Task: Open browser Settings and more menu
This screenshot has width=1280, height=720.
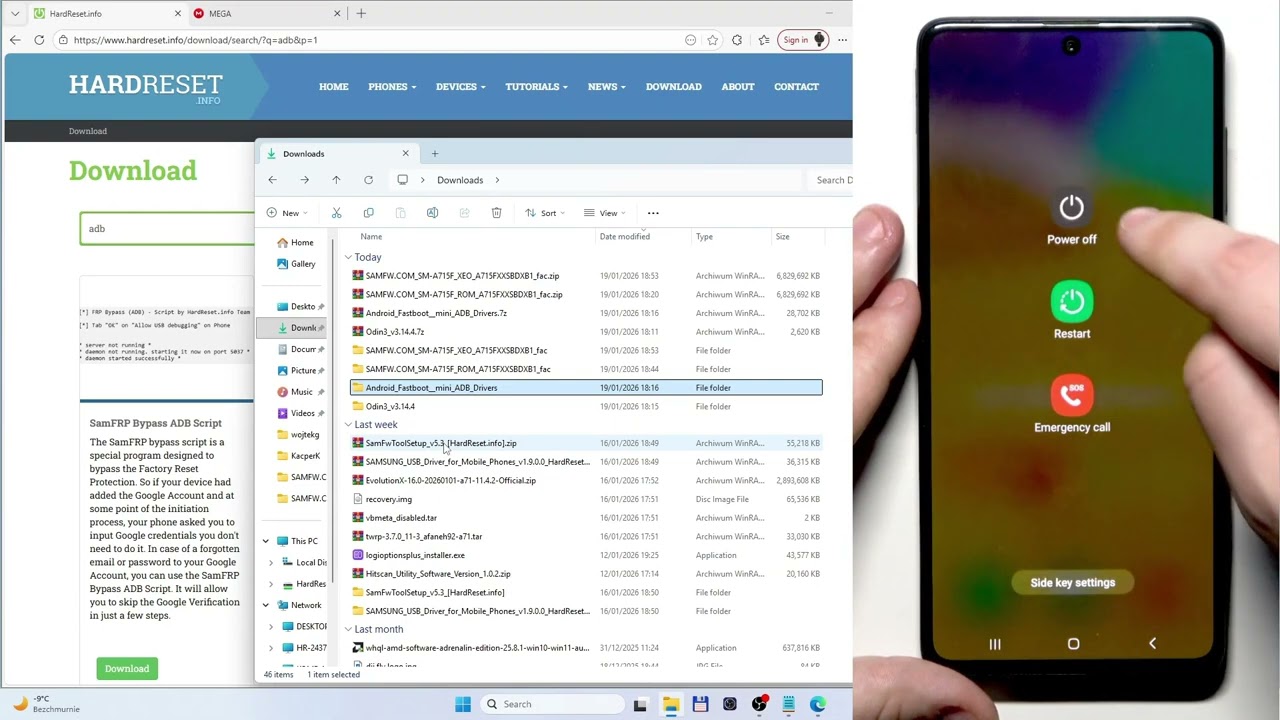Action: point(843,40)
